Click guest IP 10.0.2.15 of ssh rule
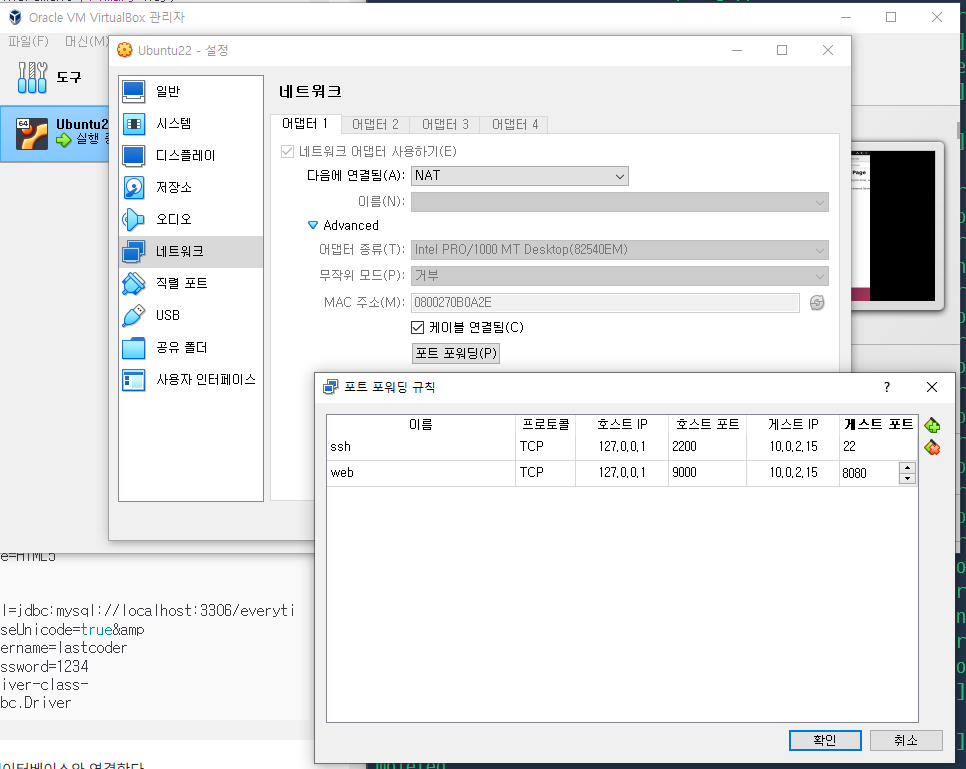The width and height of the screenshot is (966, 769). coord(793,447)
